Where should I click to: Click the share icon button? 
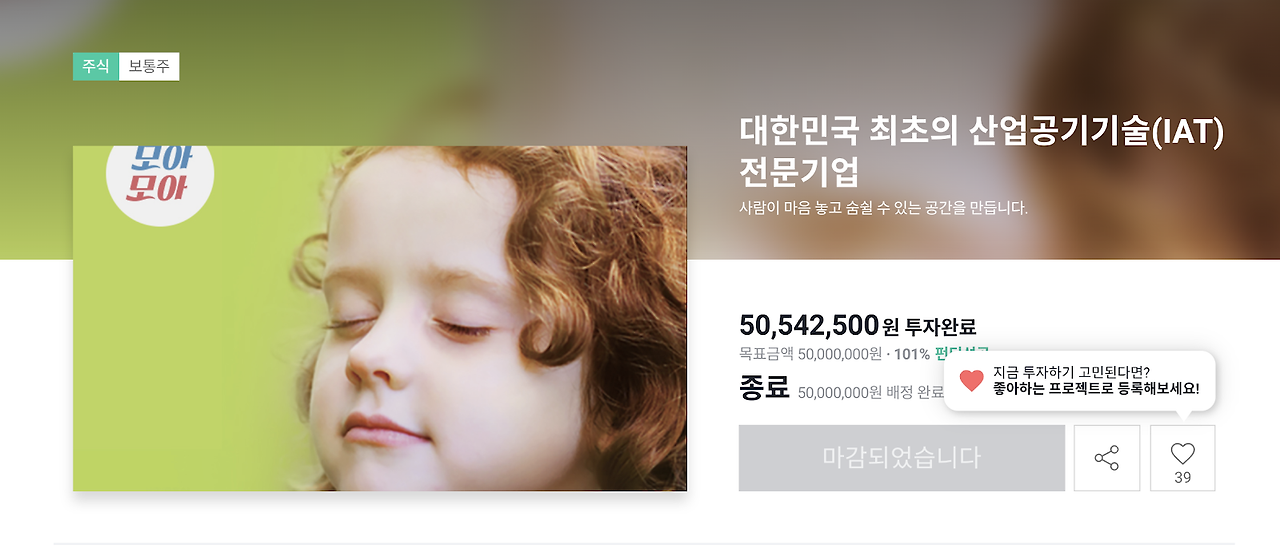coord(1106,458)
